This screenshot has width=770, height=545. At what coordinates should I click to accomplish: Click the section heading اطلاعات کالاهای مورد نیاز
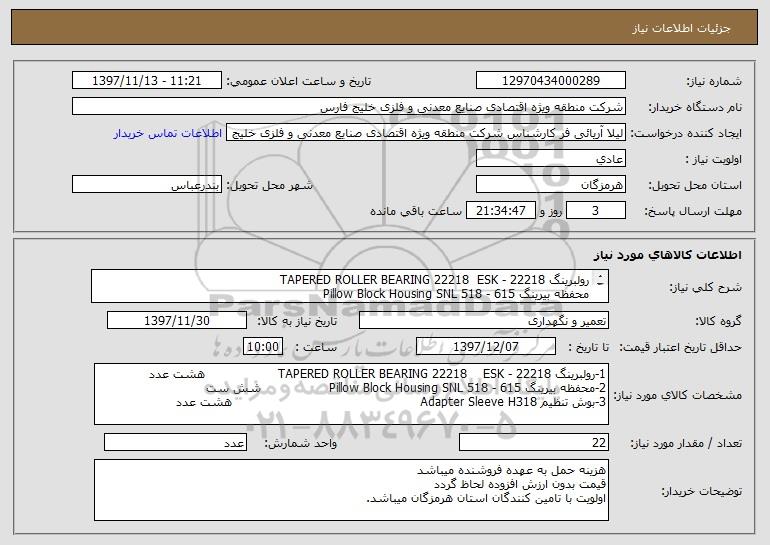pos(667,255)
